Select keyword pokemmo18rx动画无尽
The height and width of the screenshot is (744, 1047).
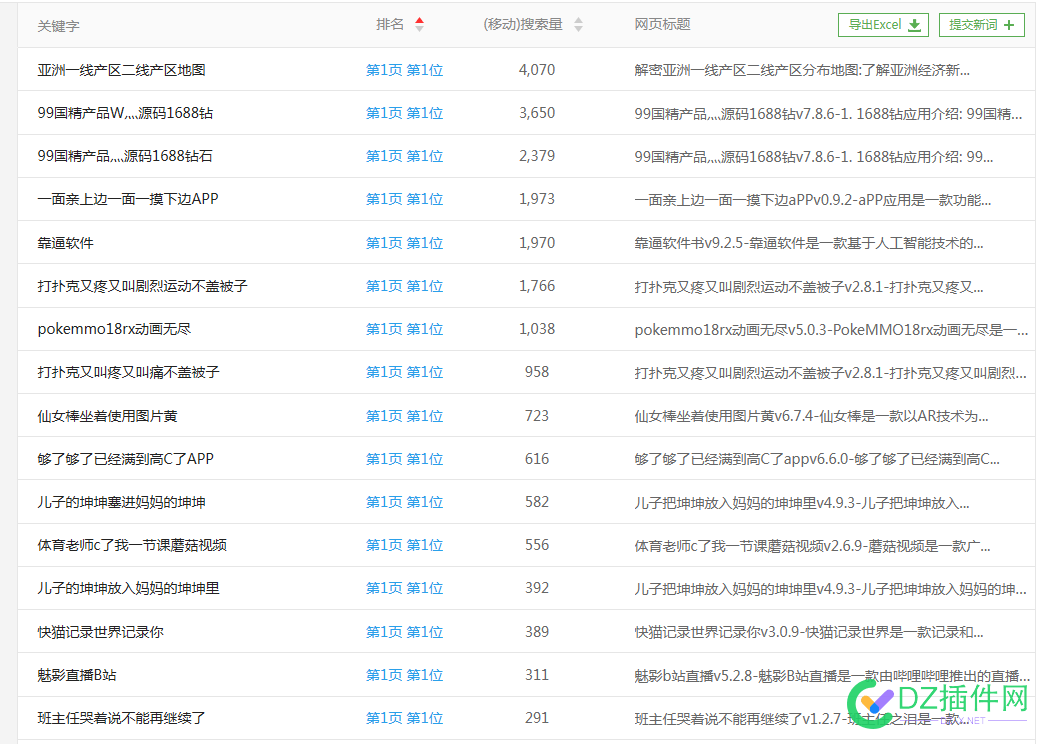point(114,329)
